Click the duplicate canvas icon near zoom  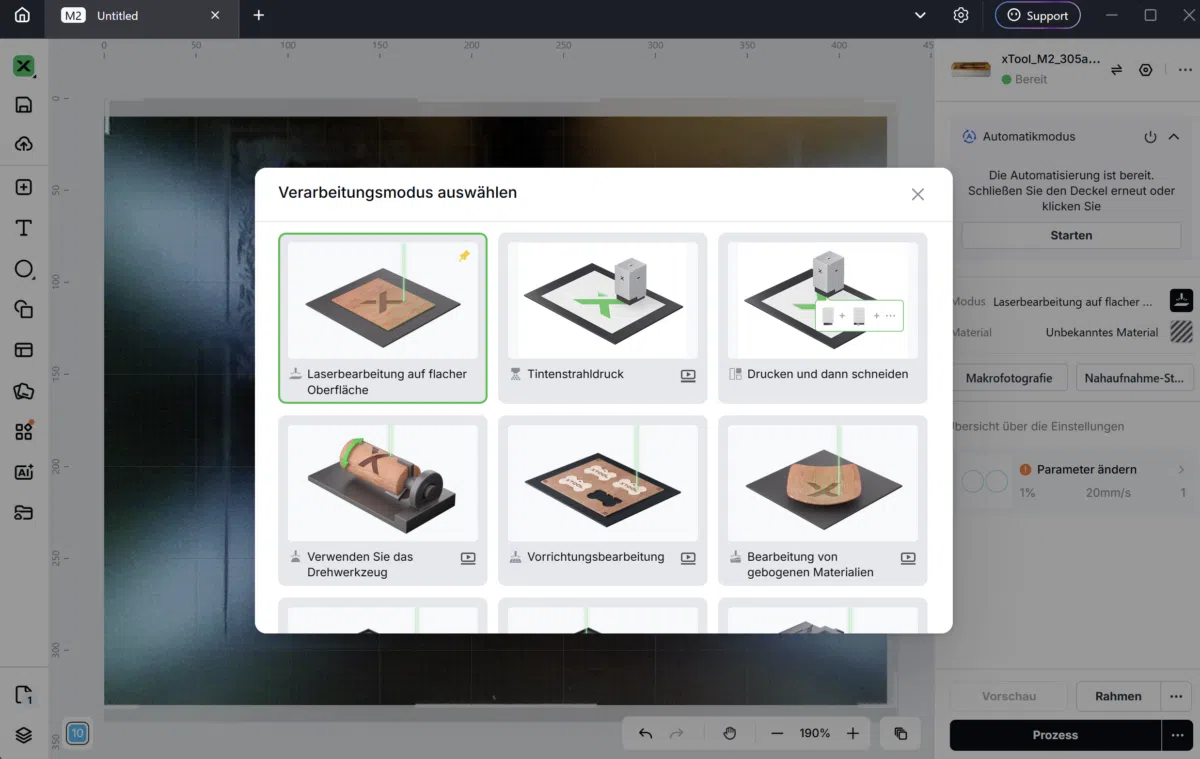tap(900, 733)
